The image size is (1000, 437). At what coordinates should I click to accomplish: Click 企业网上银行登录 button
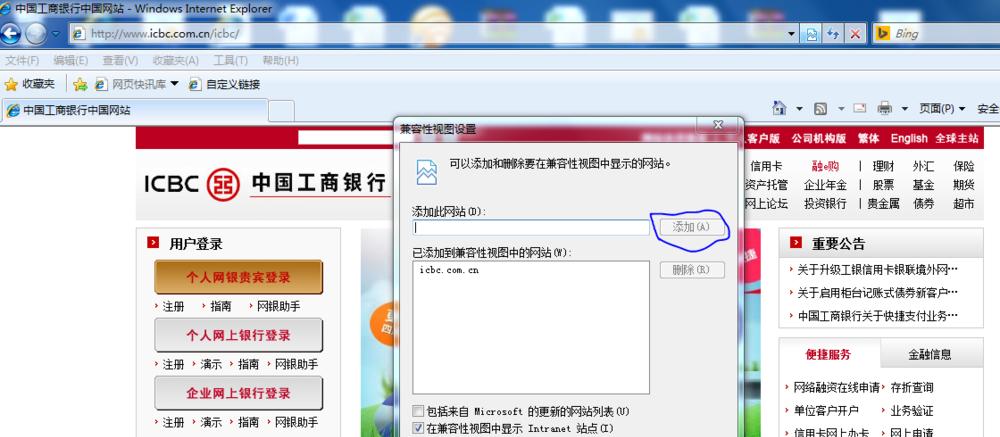(239, 394)
